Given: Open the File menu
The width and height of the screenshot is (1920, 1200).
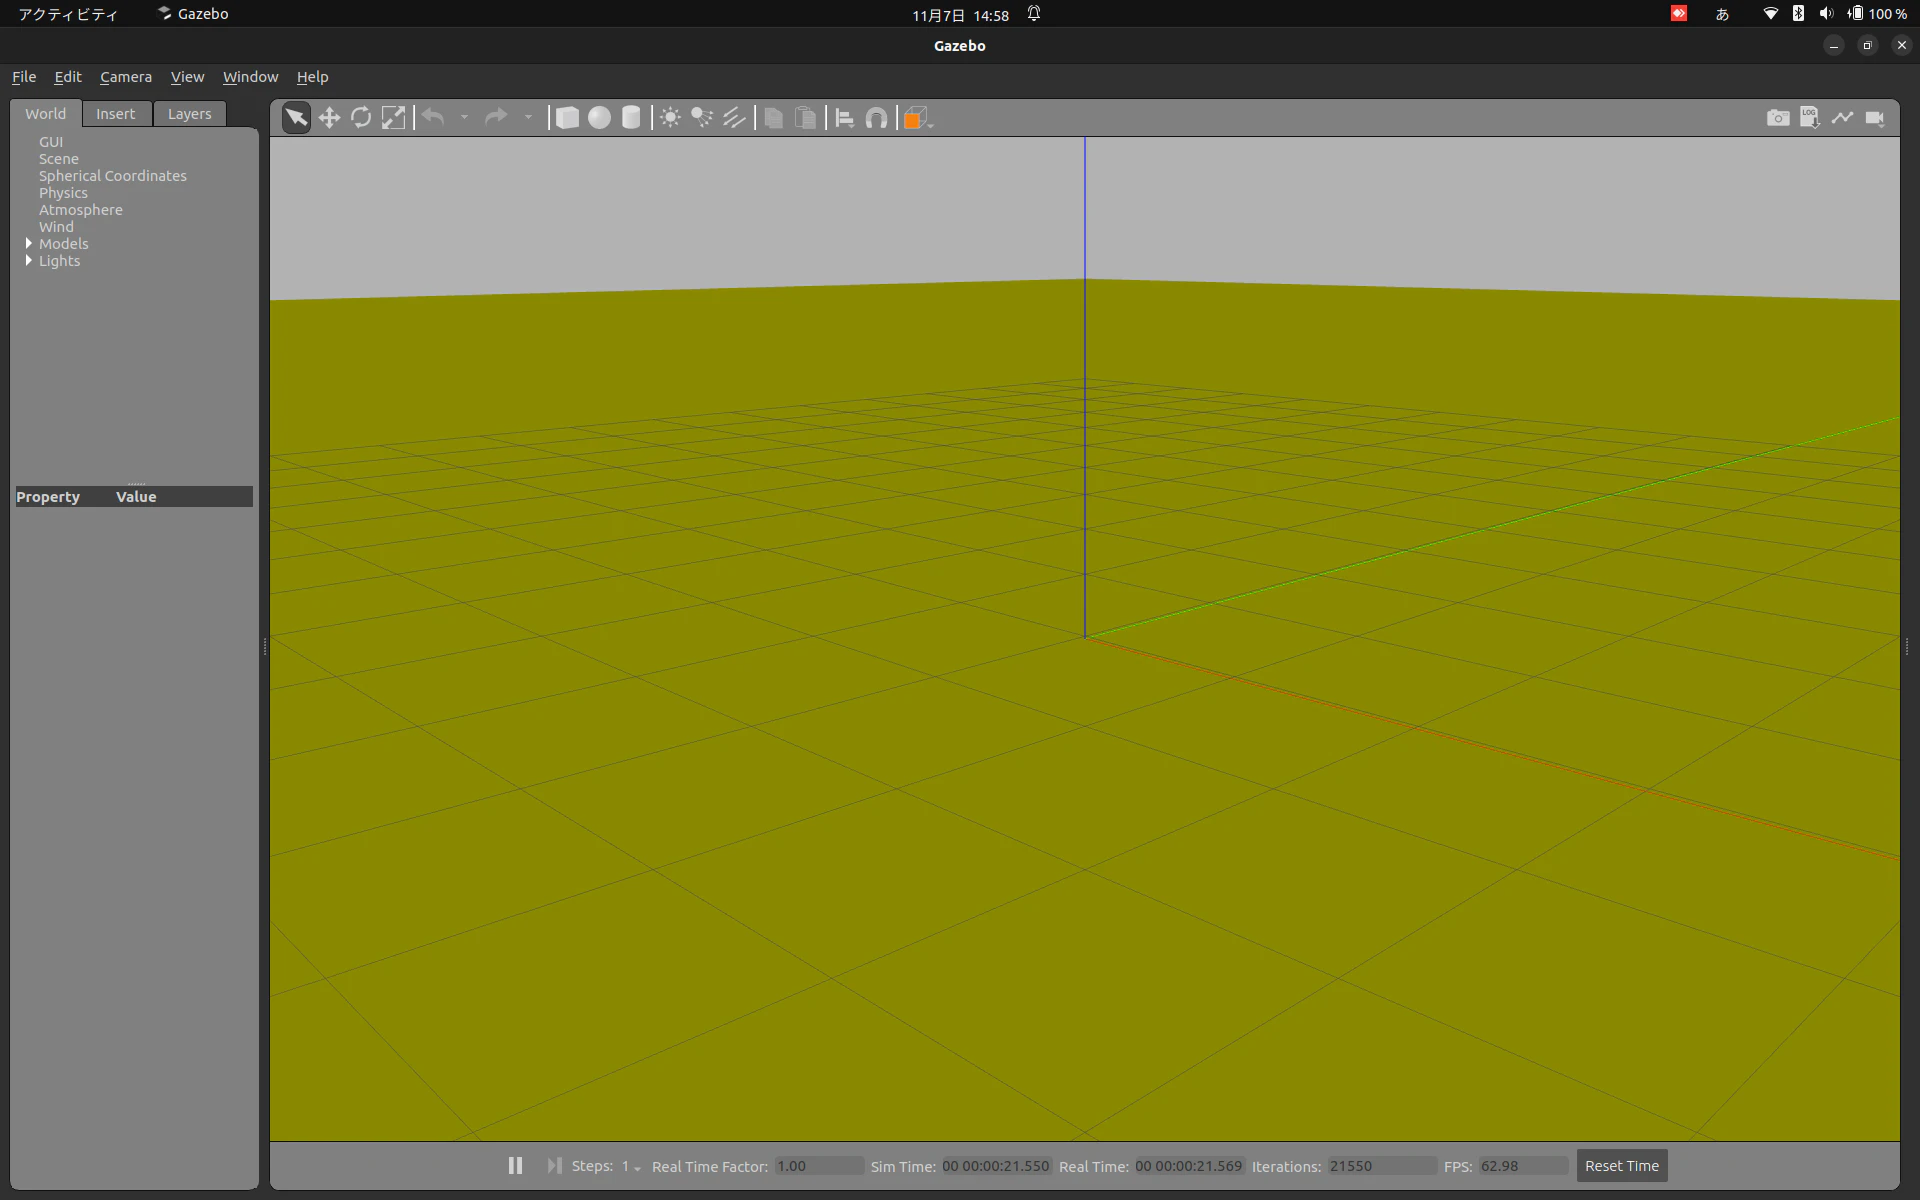Looking at the screenshot, I should (24, 77).
